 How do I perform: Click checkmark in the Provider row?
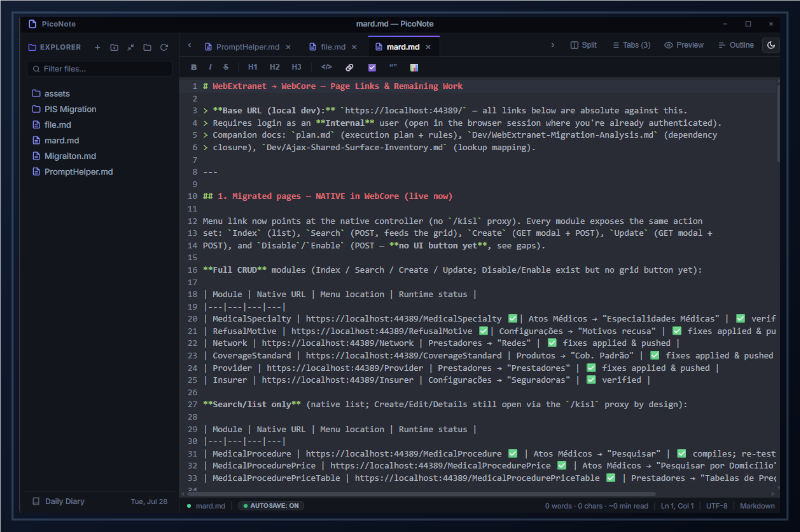point(591,368)
